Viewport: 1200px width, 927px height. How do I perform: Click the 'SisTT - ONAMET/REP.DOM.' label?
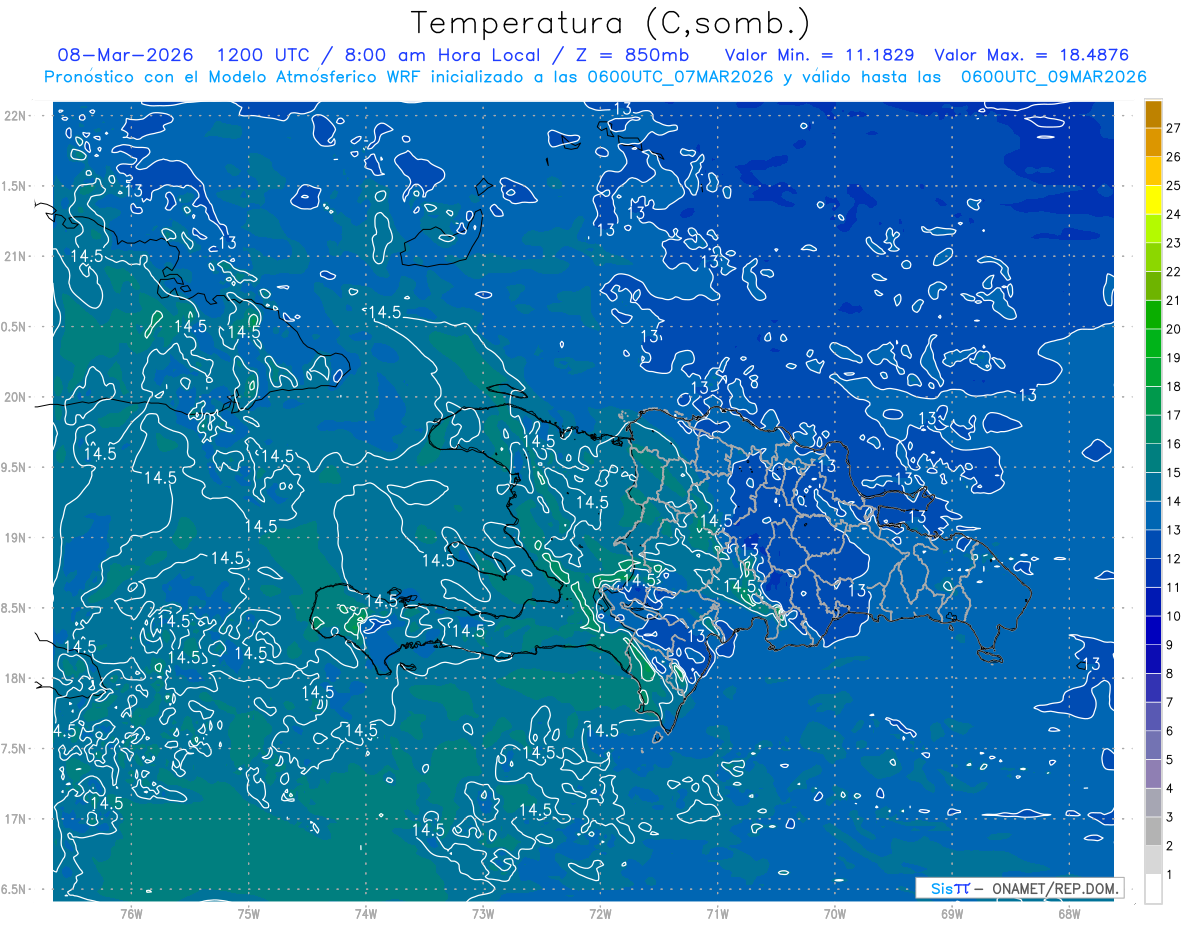coord(1019,888)
